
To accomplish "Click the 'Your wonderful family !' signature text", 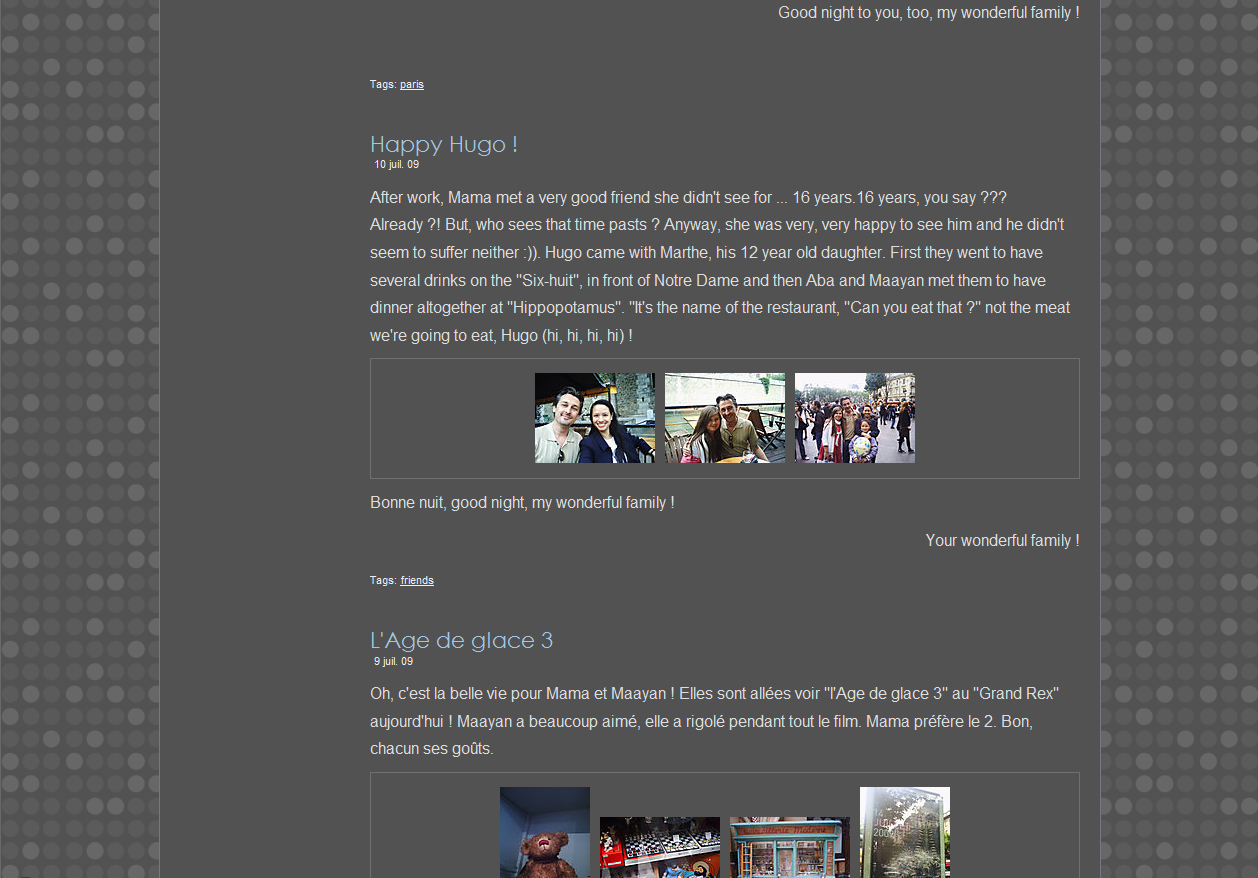I will pos(1001,540).
